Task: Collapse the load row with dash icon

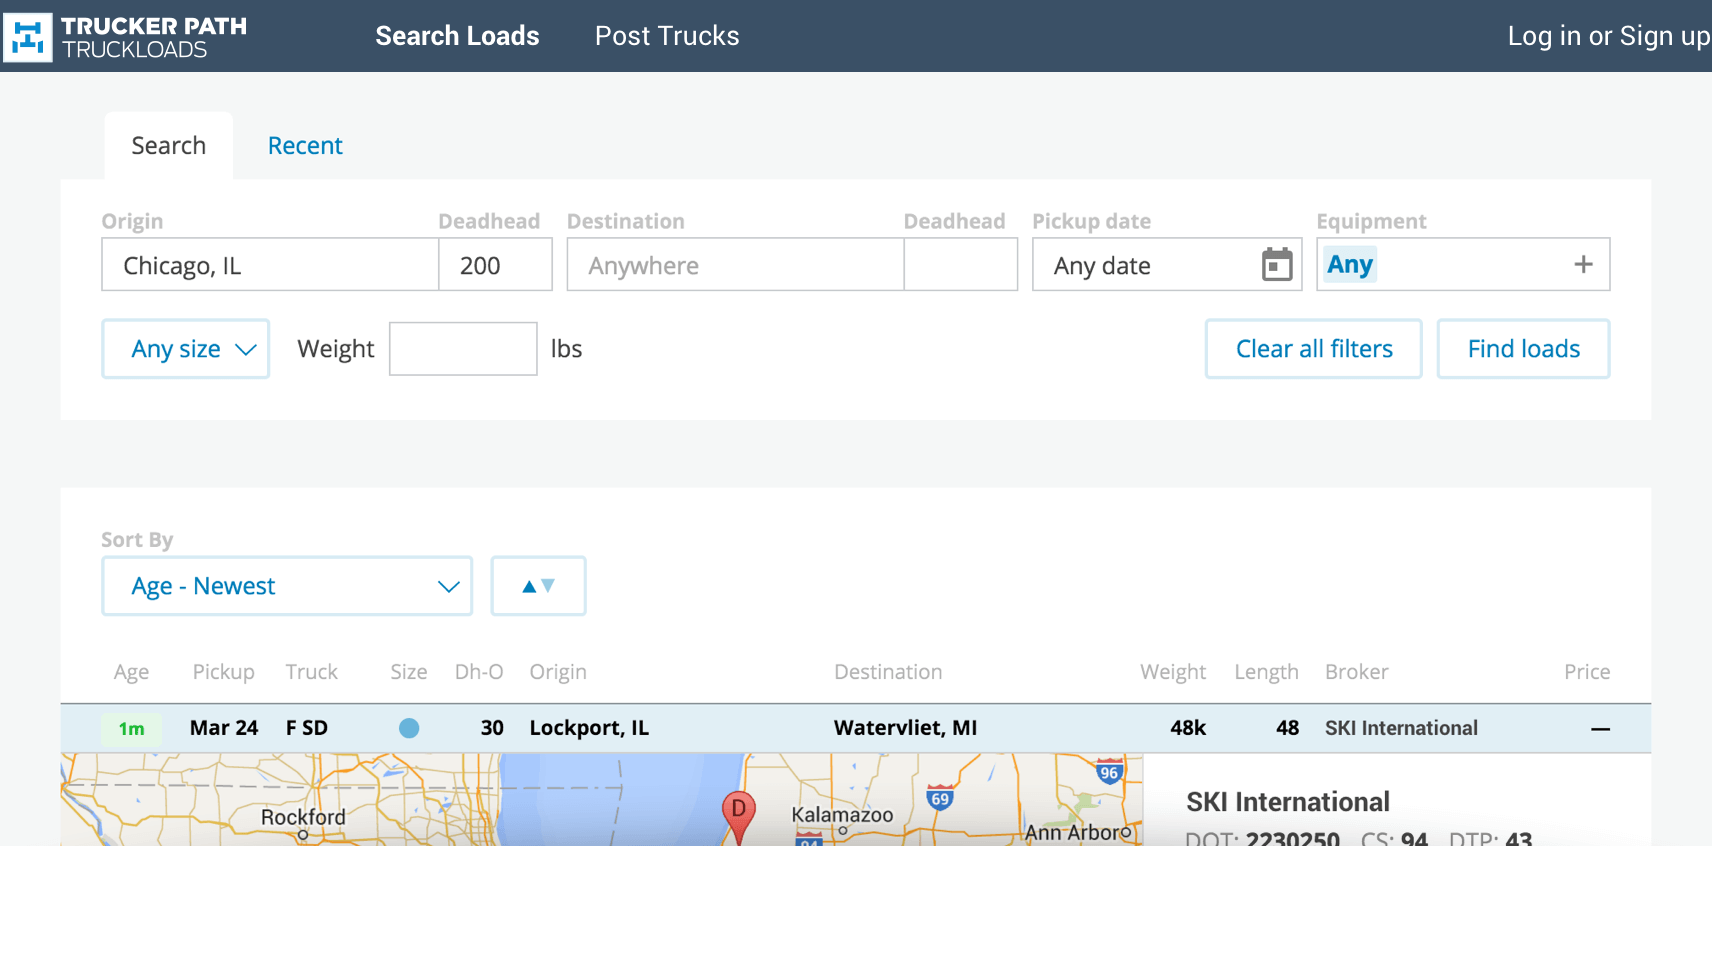Action: click(1600, 729)
